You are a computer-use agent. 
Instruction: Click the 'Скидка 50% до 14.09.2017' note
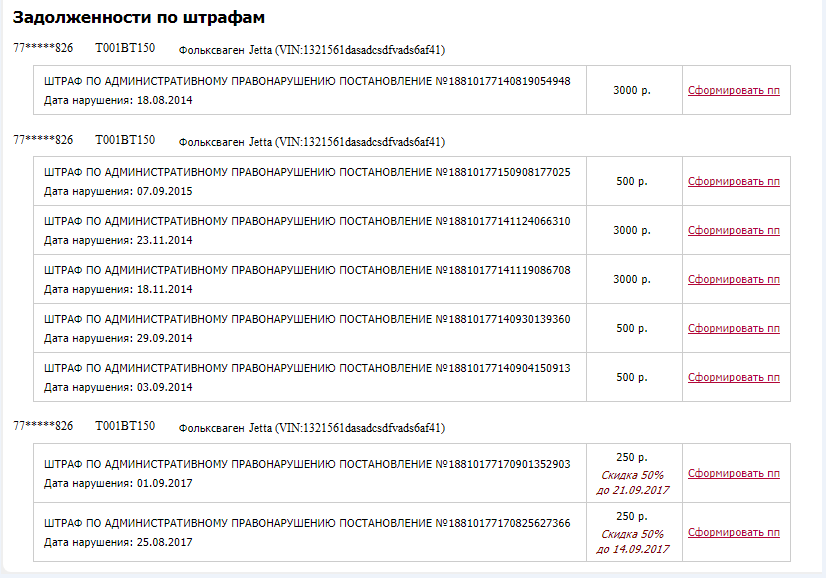pyautogui.click(x=632, y=542)
